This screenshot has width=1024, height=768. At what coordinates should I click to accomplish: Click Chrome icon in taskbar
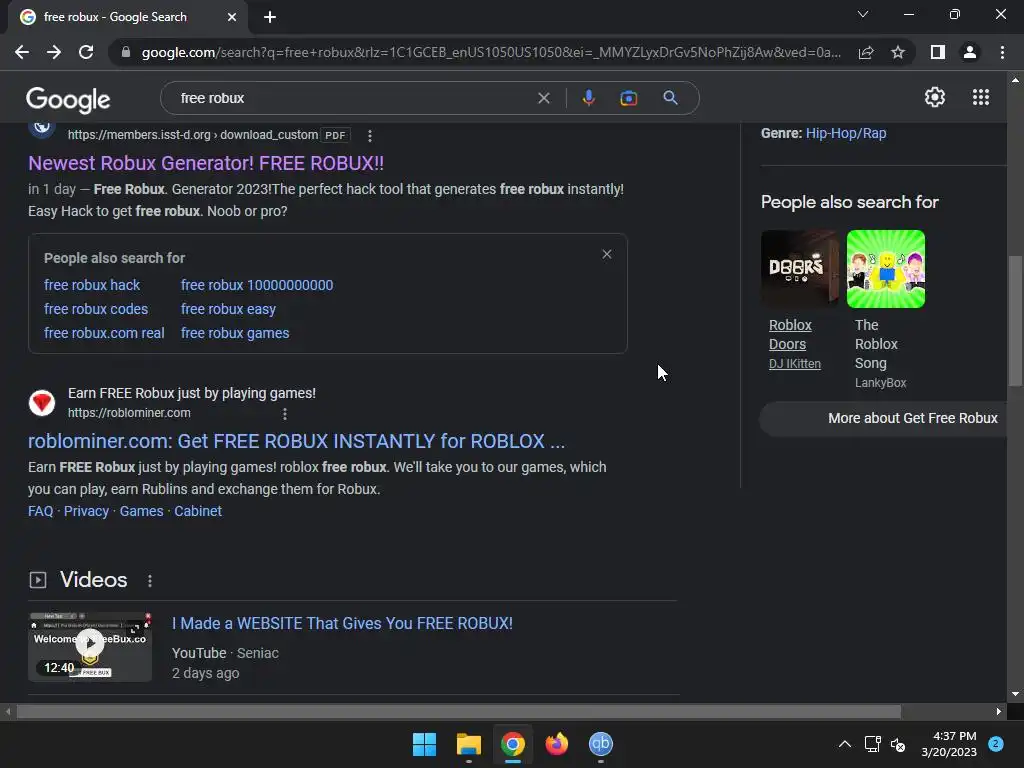[x=513, y=744]
